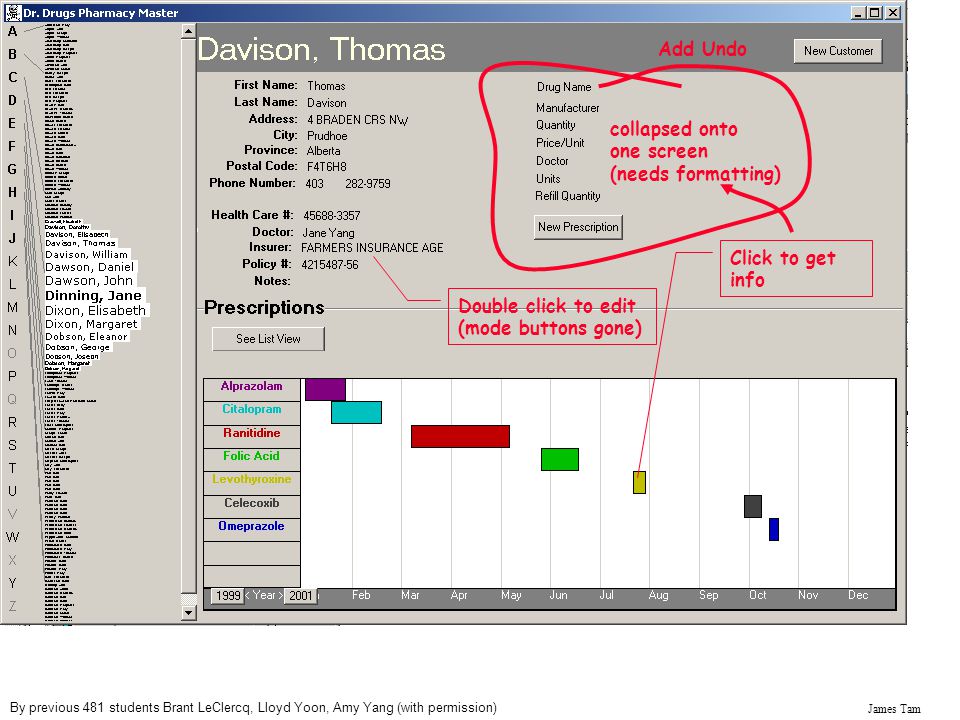Jump to letter S in the index
The height and width of the screenshot is (720, 960).
[12, 445]
